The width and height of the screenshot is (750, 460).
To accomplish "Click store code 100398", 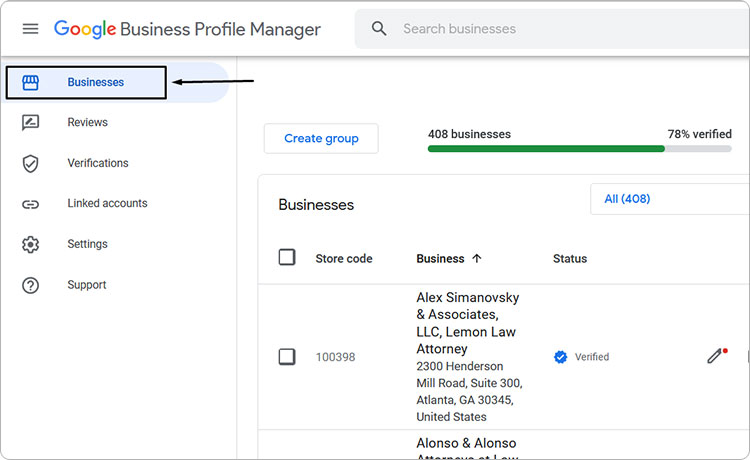I will 335,357.
